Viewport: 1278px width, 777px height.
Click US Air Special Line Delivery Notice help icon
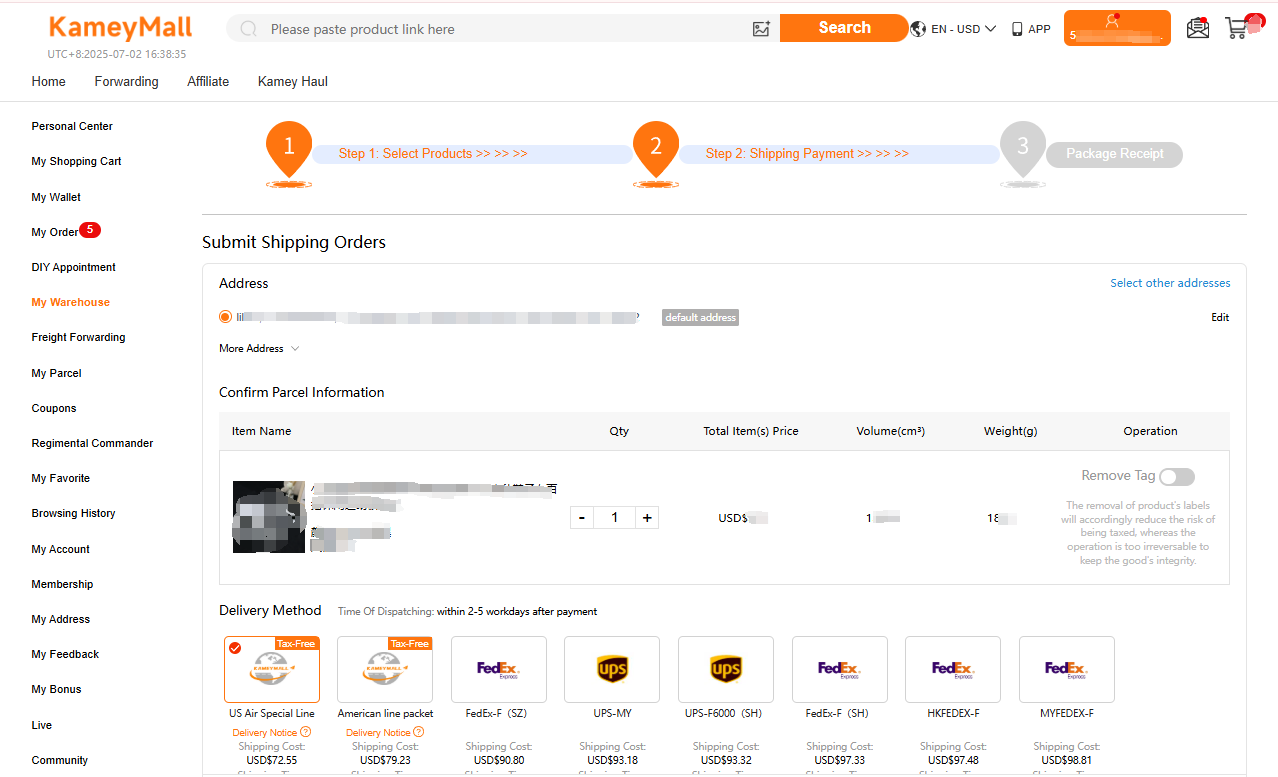pyautogui.click(x=306, y=732)
